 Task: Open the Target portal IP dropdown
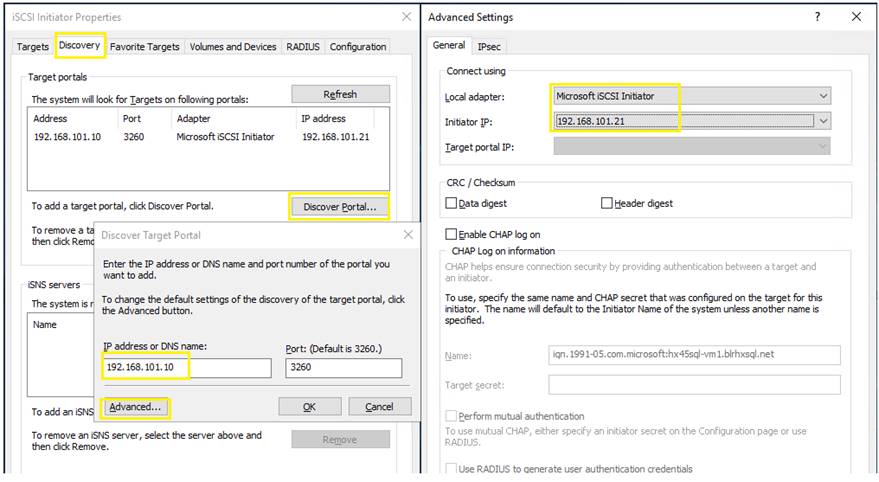692,146
